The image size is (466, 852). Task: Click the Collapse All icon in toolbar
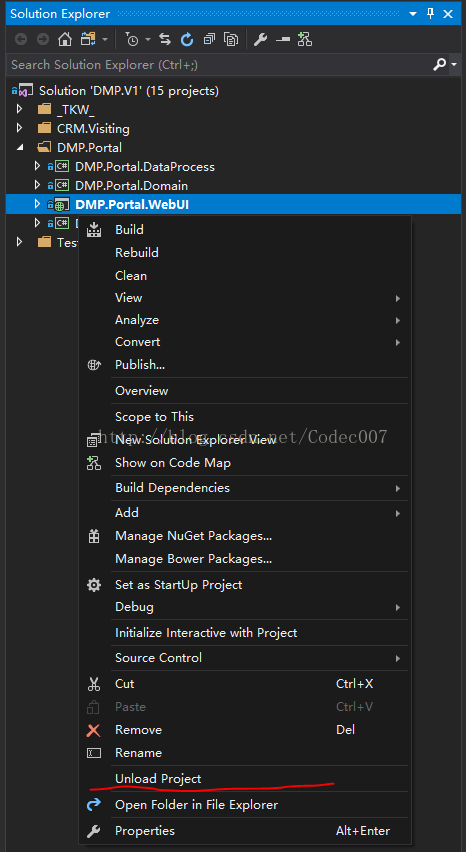coord(209,39)
